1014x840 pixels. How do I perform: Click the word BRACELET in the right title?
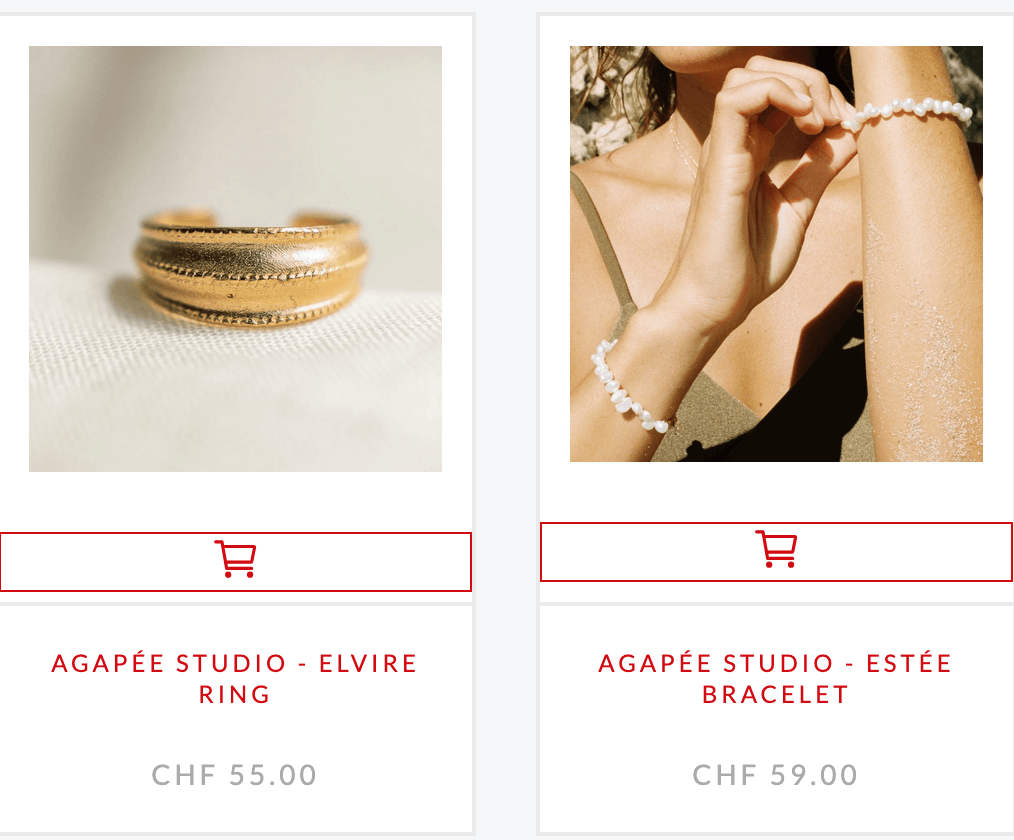coord(775,695)
